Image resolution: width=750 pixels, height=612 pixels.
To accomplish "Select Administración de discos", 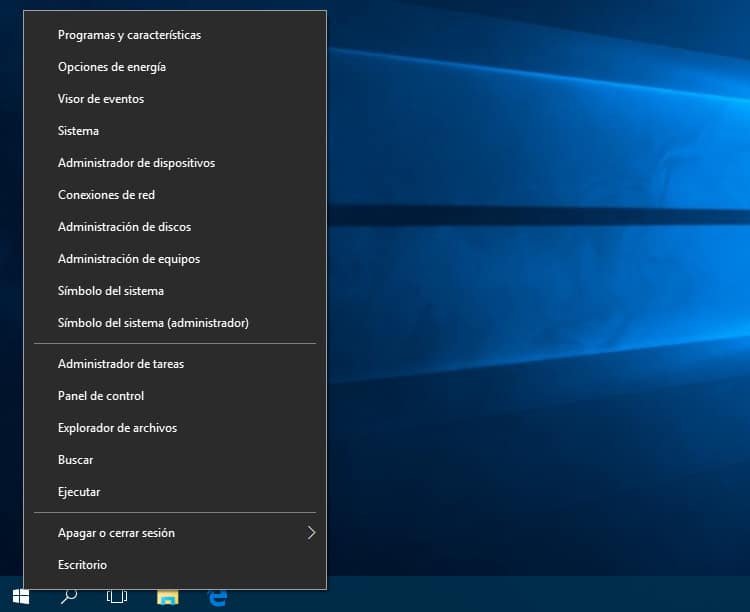I will click(x=175, y=227).
